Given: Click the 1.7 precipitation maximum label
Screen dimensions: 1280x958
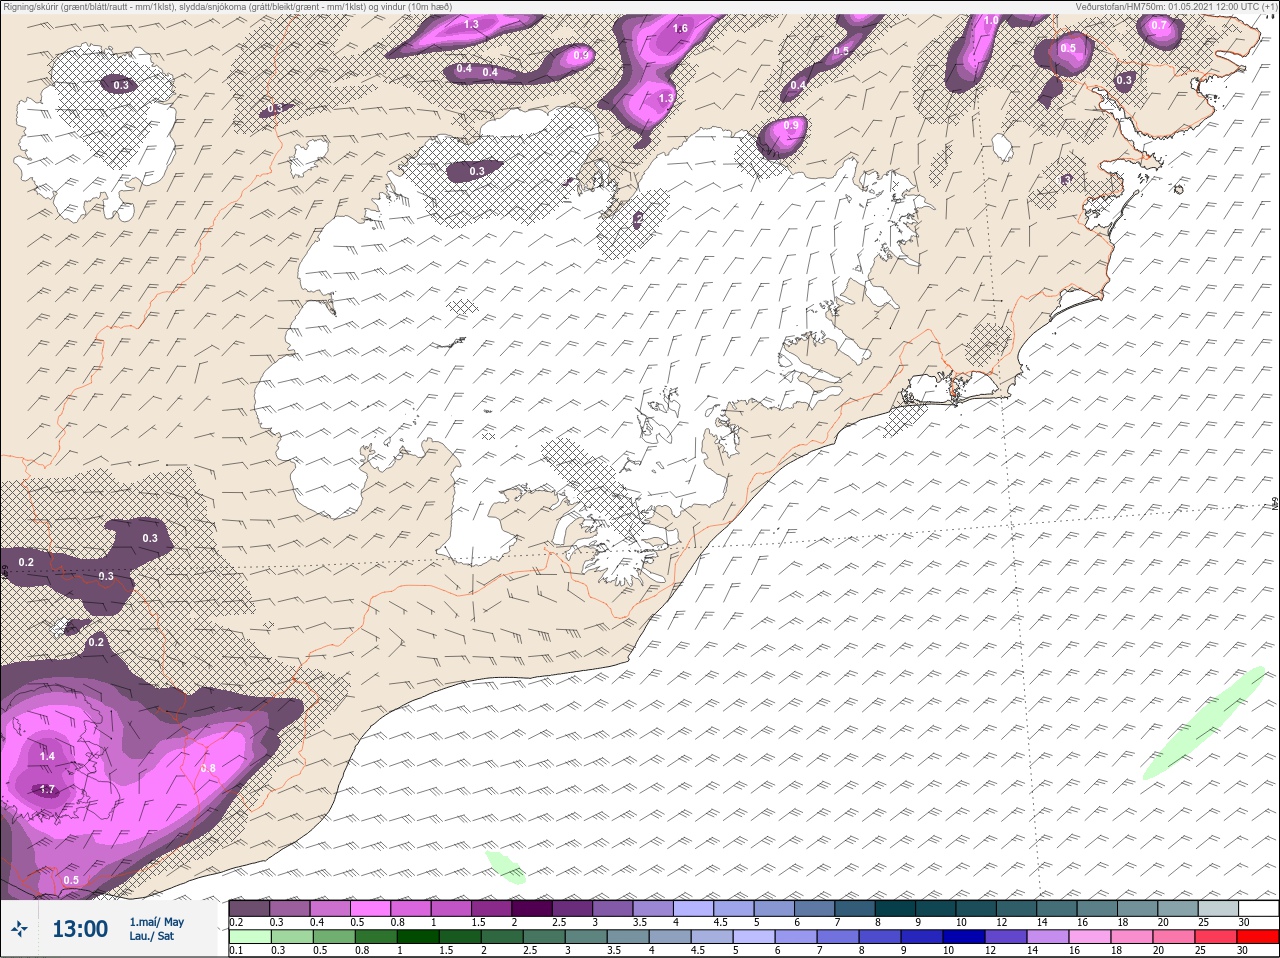Looking at the screenshot, I should coord(47,790).
